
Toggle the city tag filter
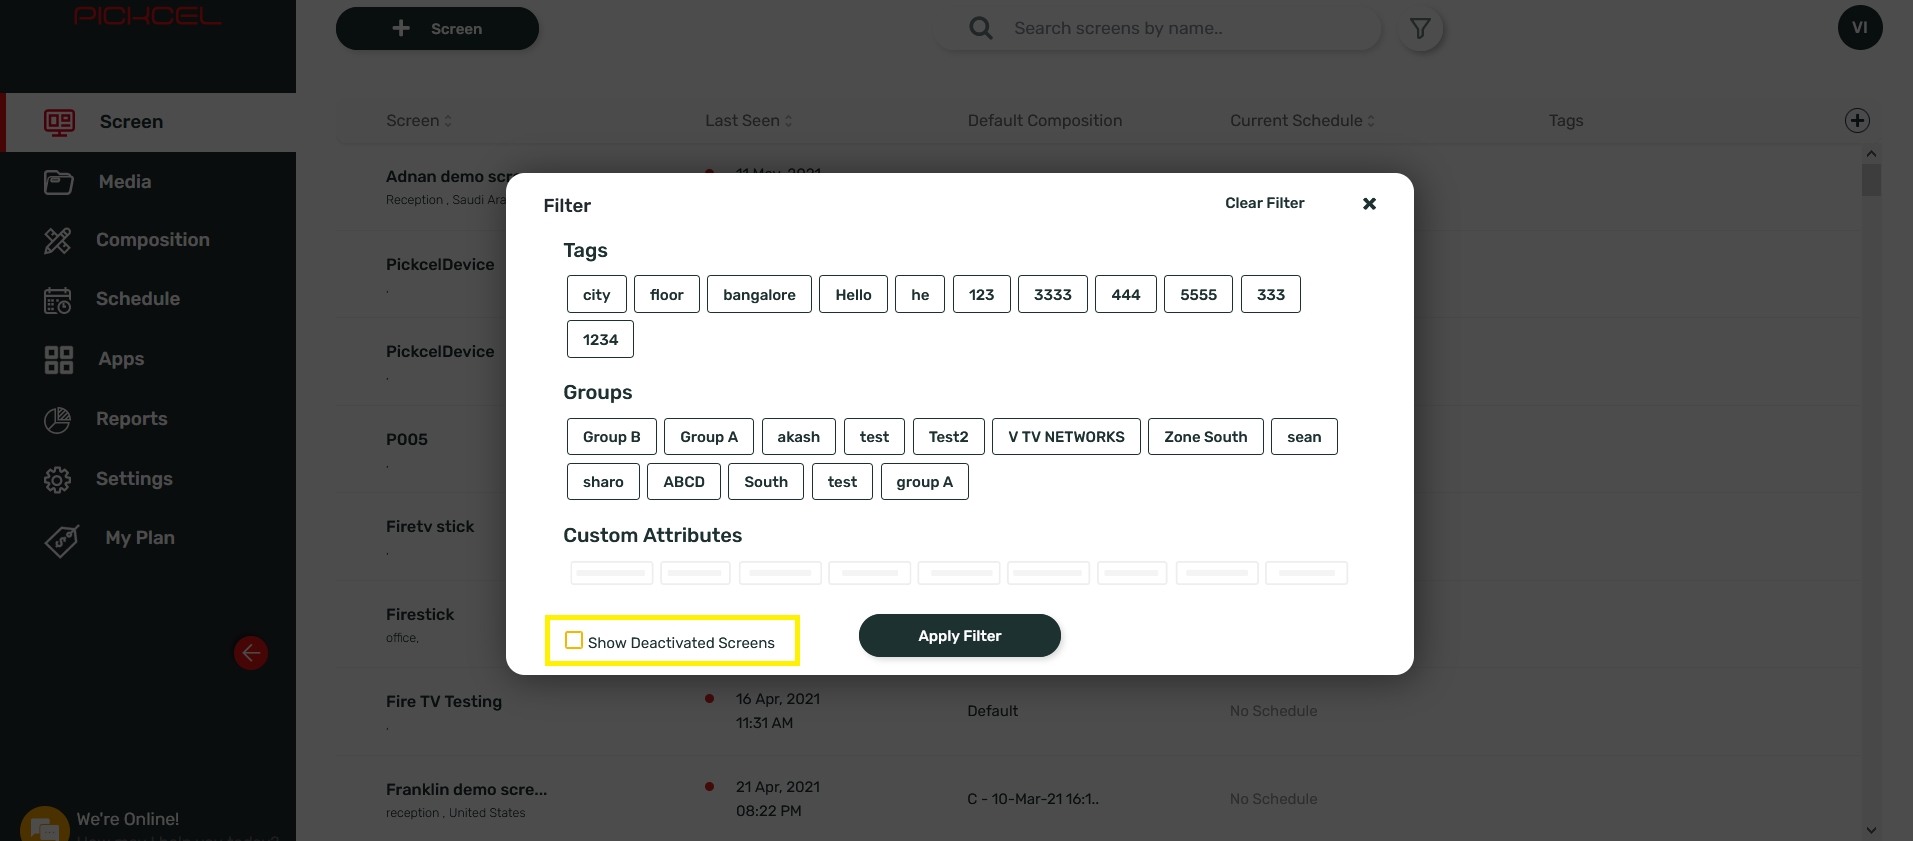pos(597,294)
